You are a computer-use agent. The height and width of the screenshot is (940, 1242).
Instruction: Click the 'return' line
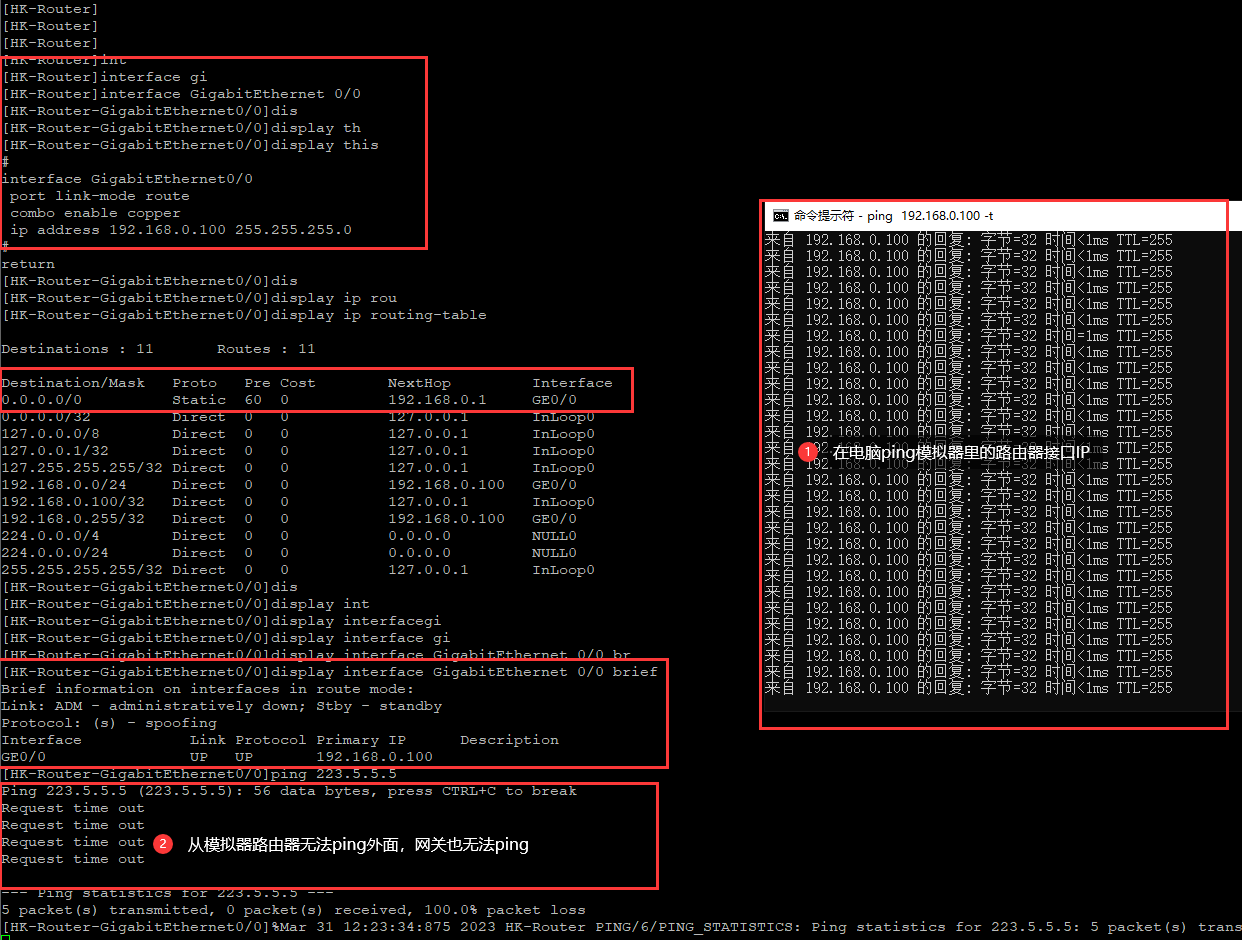tap(28, 264)
